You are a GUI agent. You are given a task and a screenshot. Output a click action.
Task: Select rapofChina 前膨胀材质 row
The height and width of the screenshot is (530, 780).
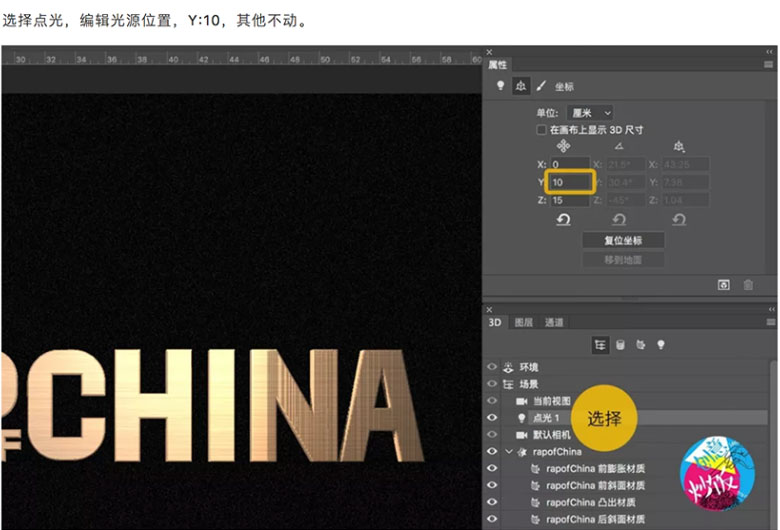pyautogui.click(x=634, y=469)
